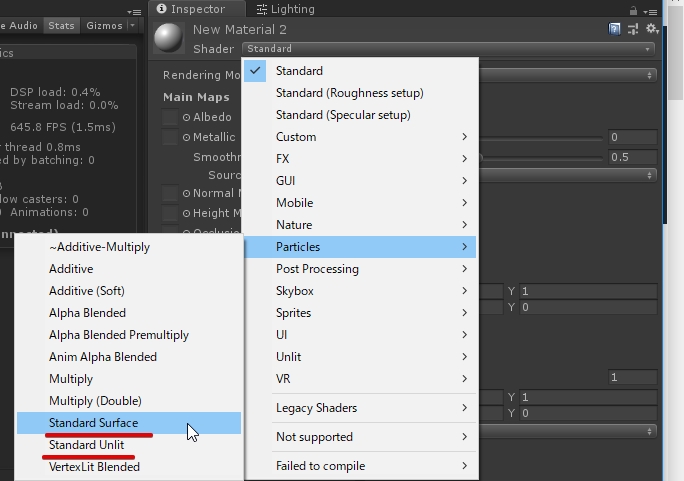Select Additive (Soft) particle shader
The height and width of the screenshot is (481, 684).
pos(129,291)
